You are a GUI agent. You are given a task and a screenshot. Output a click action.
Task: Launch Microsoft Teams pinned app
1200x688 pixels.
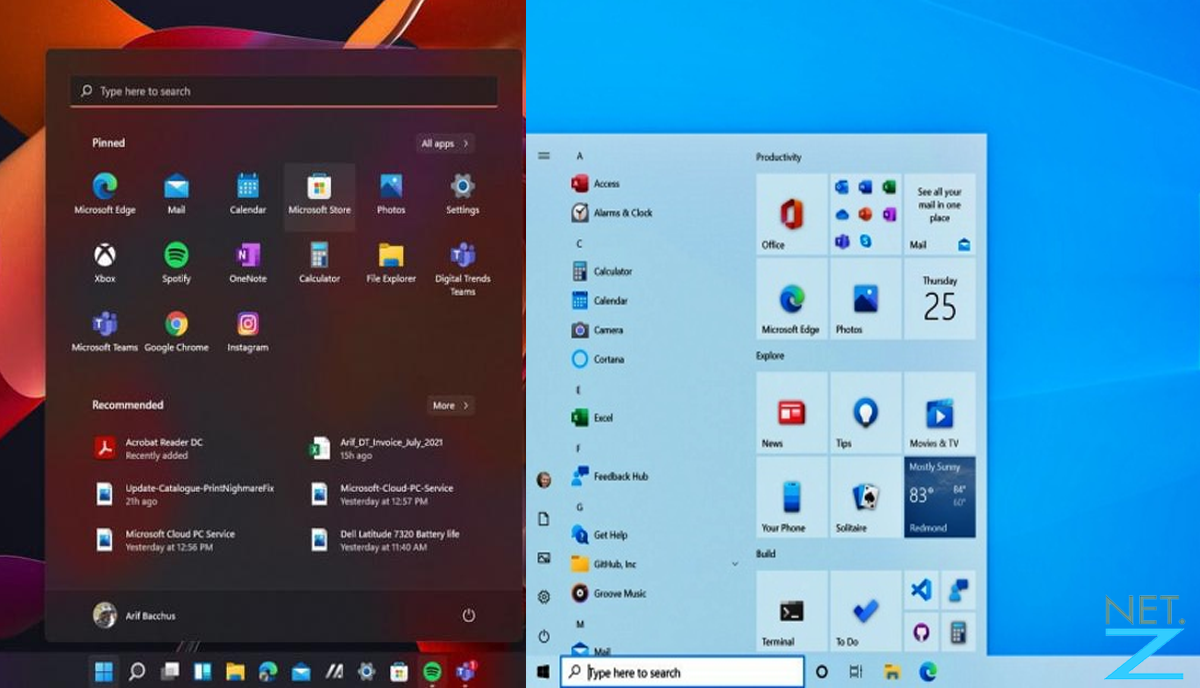coord(105,332)
